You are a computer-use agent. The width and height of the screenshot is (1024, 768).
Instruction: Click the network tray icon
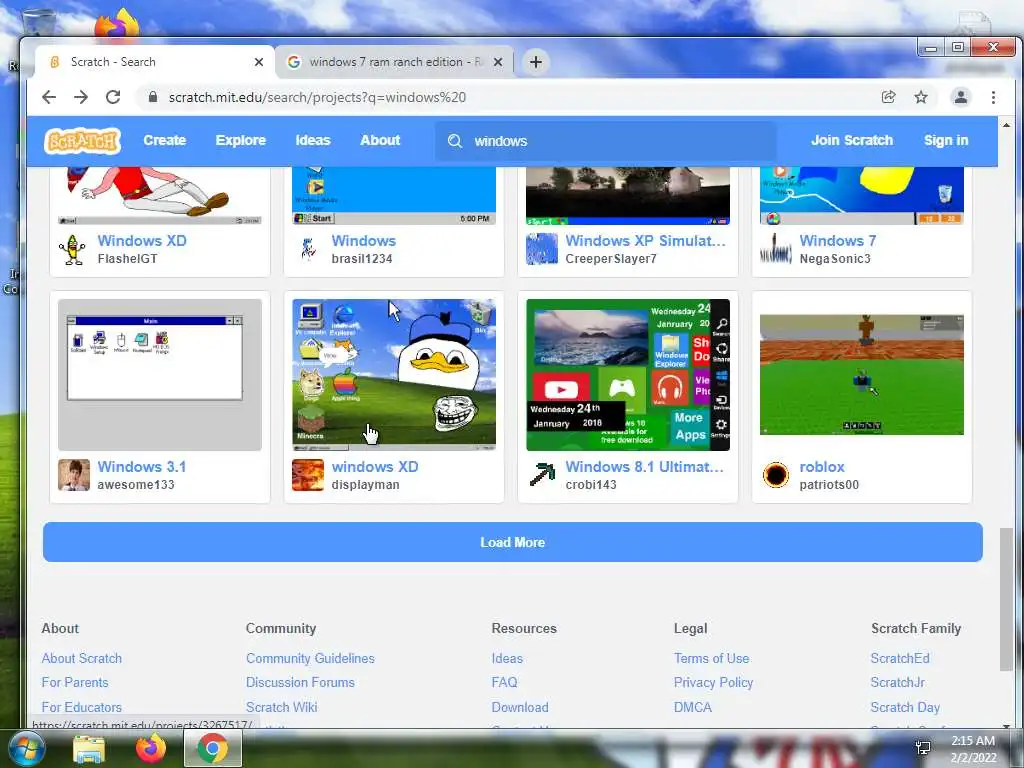[923, 748]
